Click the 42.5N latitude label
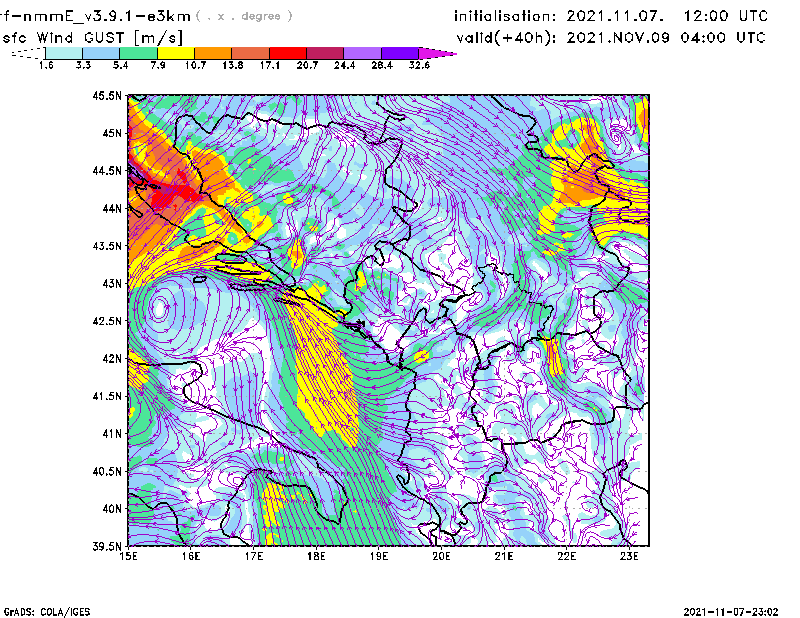The width and height of the screenshot is (800, 618). 107,321
